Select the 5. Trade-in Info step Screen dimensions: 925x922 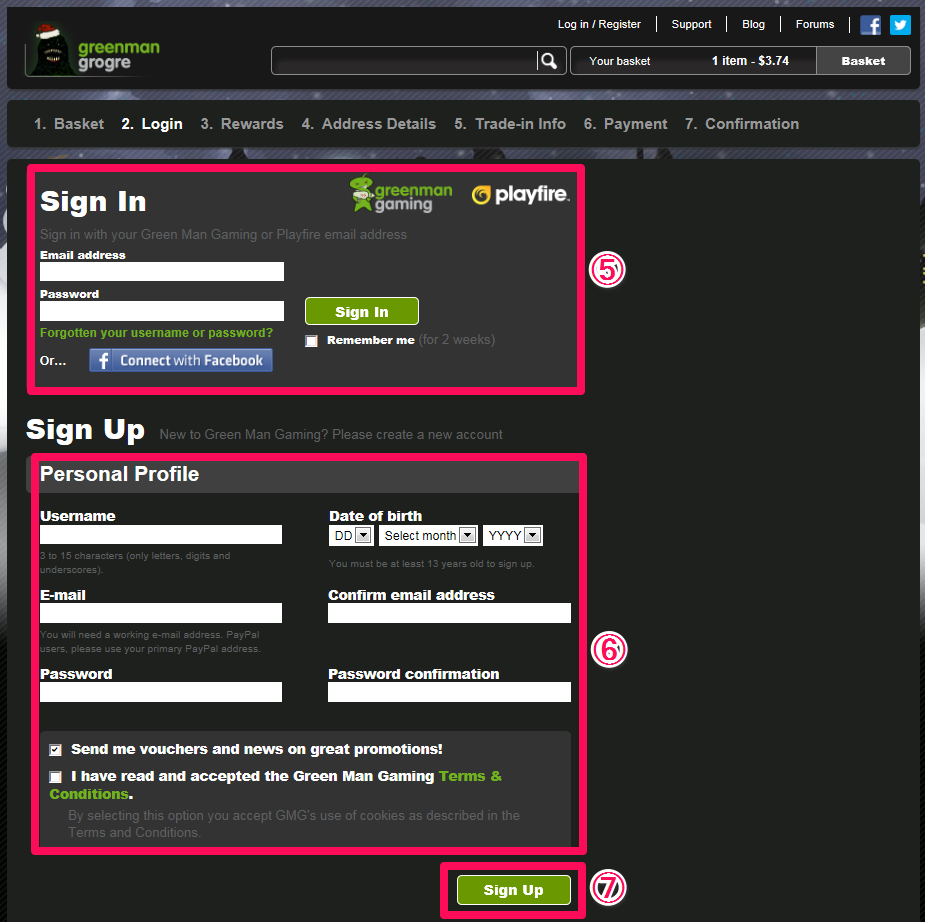tap(510, 124)
